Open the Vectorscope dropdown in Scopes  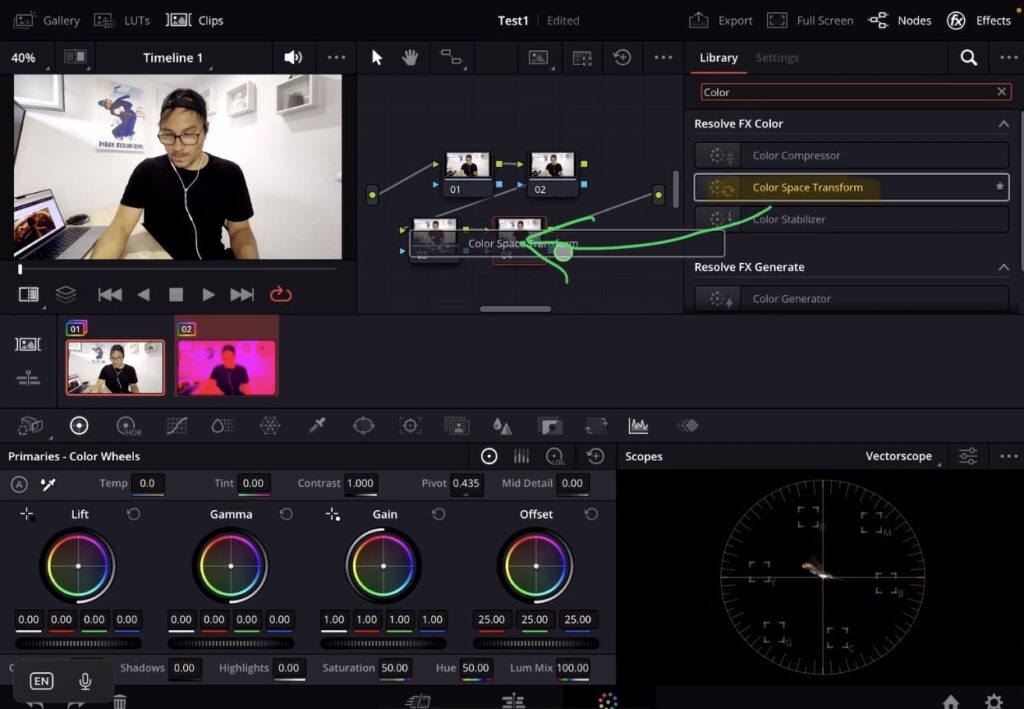(899, 456)
